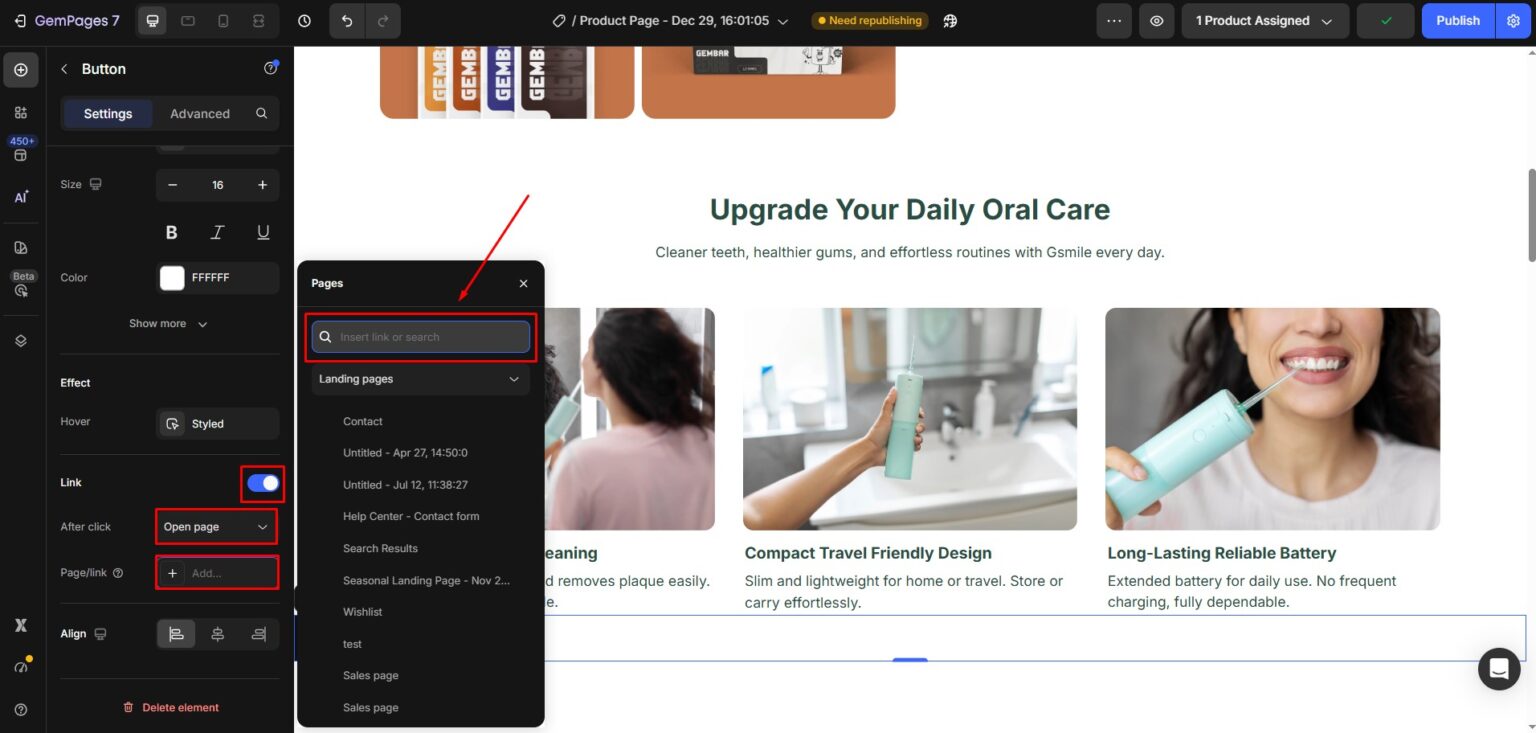Image resolution: width=1536 pixels, height=733 pixels.
Task: Search settings with the magnifier icon
Action: (262, 113)
